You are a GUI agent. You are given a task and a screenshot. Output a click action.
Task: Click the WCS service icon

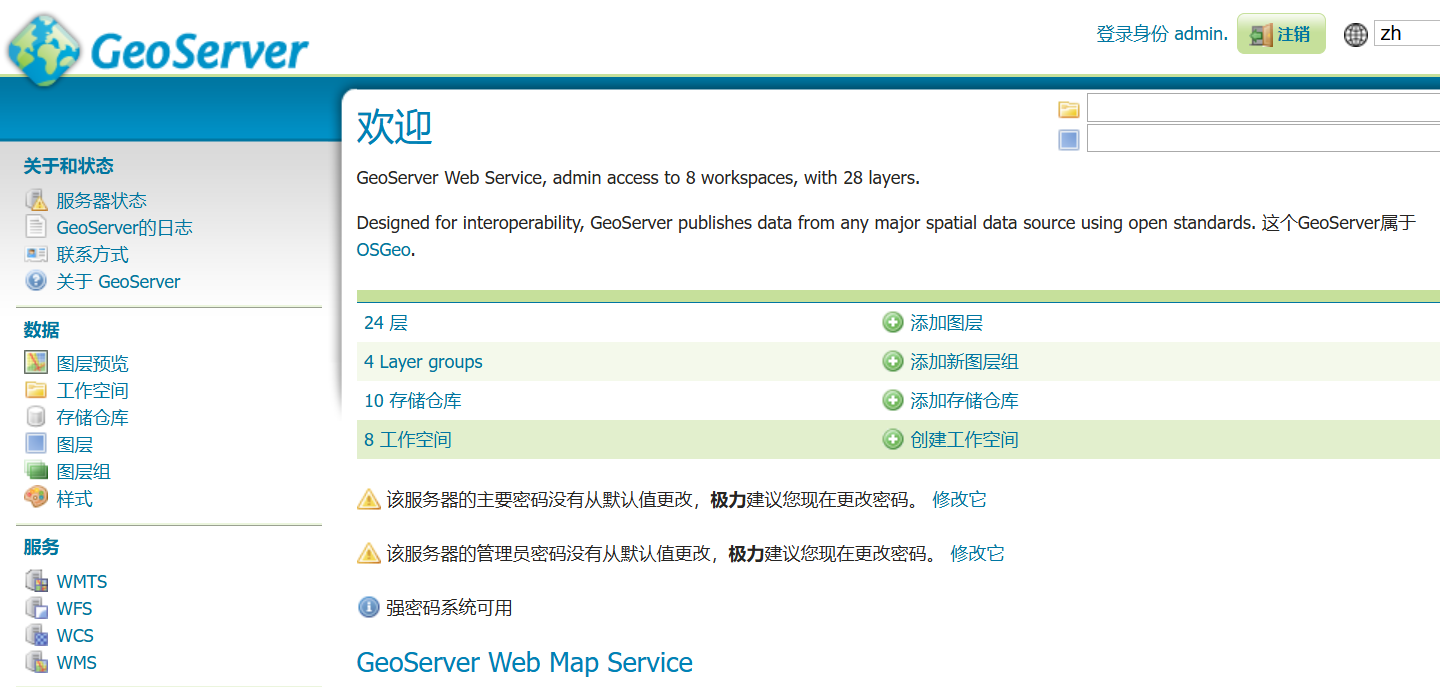tap(36, 635)
